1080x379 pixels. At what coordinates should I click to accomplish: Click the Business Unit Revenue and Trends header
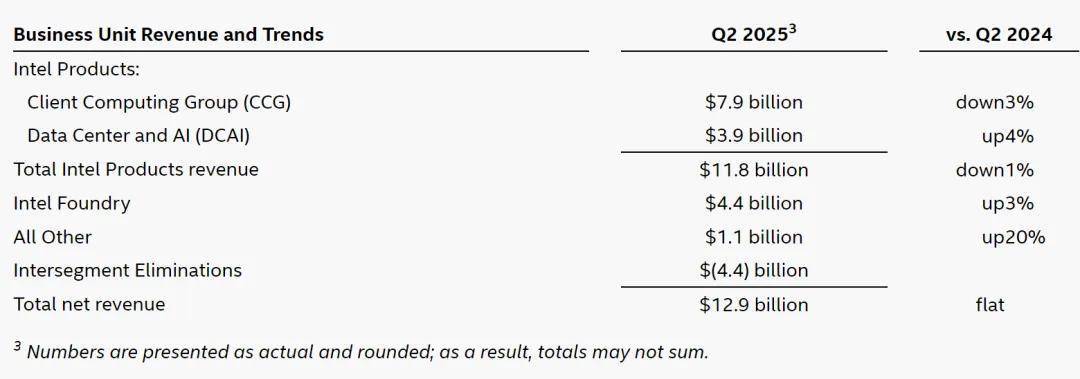[x=168, y=34]
